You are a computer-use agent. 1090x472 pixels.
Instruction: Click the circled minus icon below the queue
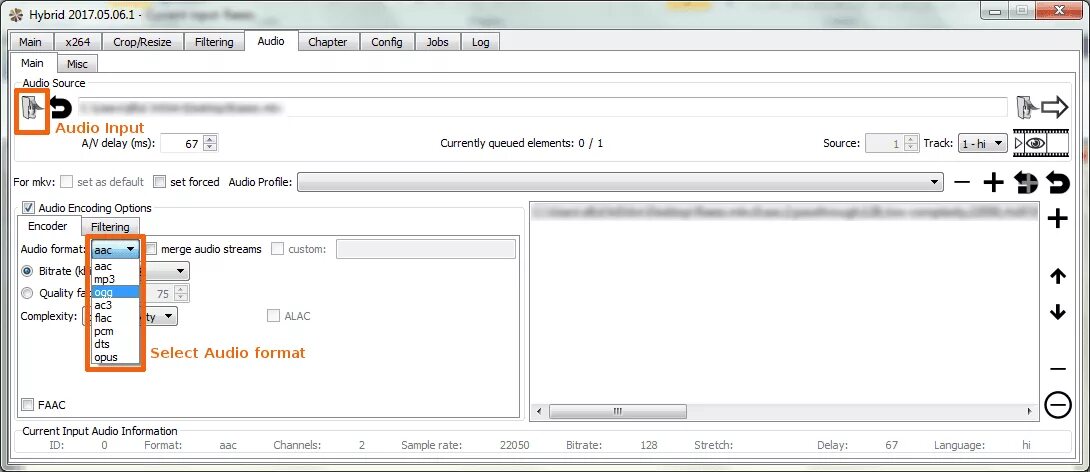[1057, 405]
